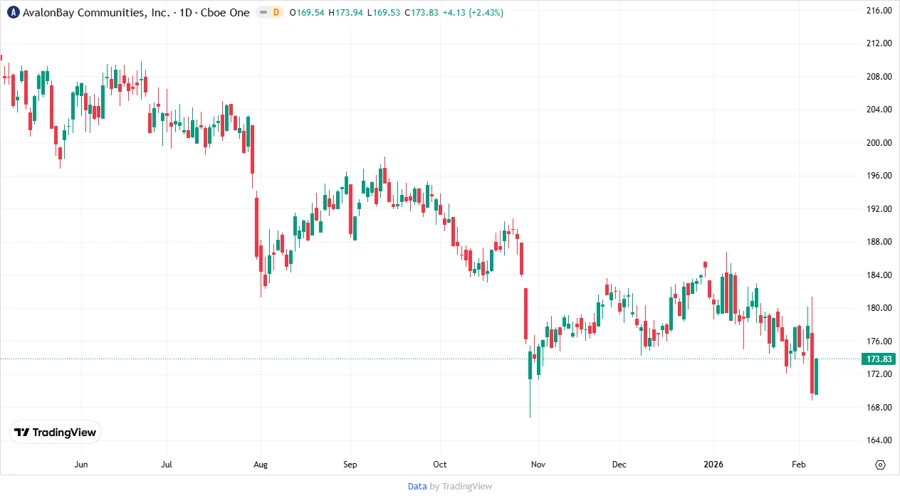Click the 1D interval label
The height and width of the screenshot is (498, 900).
pos(185,12)
